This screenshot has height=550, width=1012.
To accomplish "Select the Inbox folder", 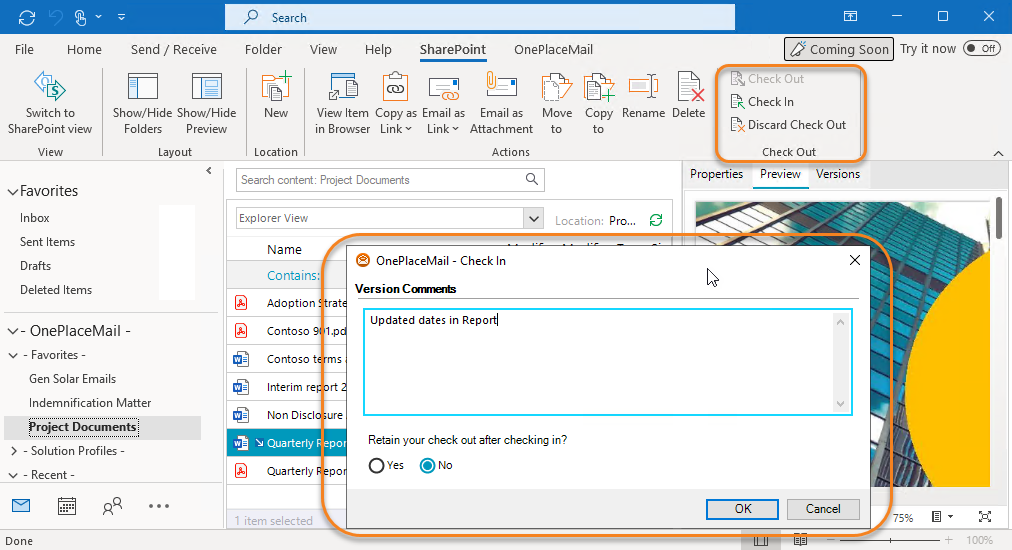I will click(x=35, y=218).
